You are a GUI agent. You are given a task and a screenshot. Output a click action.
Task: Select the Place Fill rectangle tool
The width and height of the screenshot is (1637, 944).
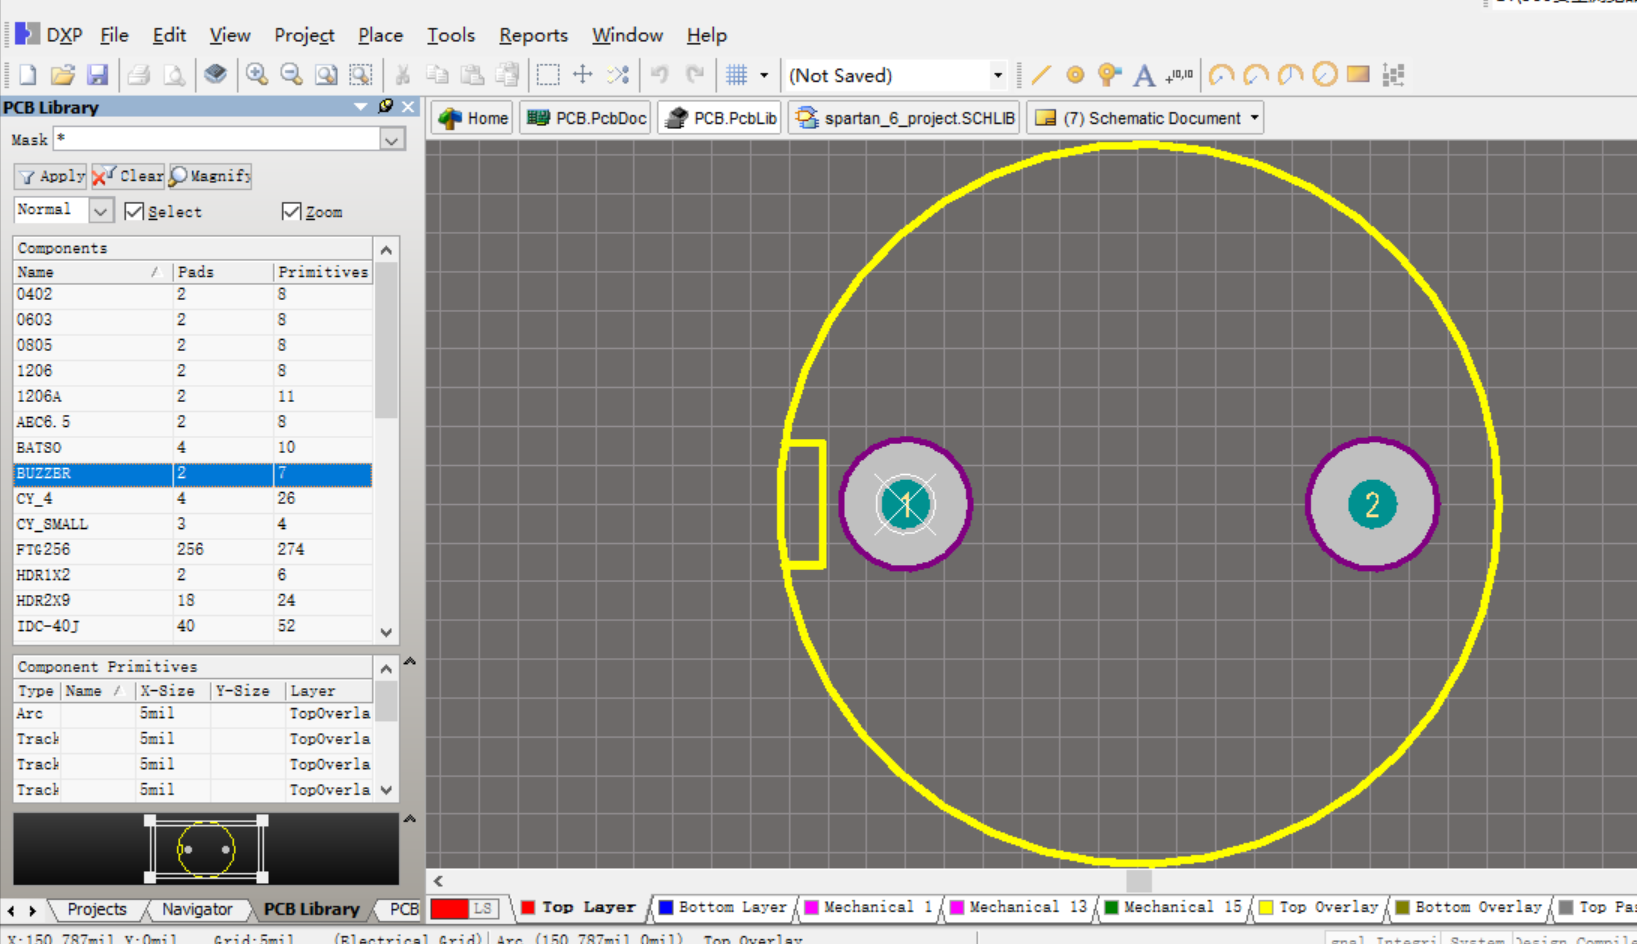coord(1358,75)
